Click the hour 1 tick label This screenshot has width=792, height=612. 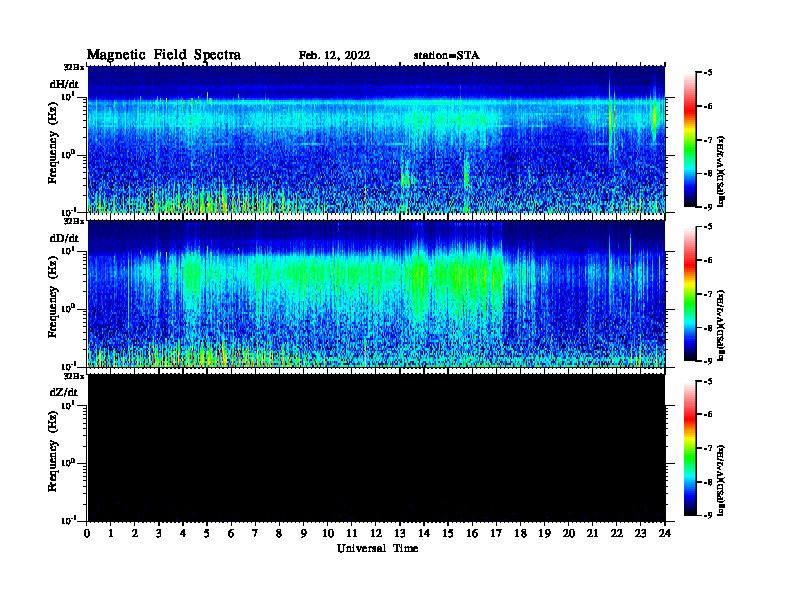click(x=111, y=534)
